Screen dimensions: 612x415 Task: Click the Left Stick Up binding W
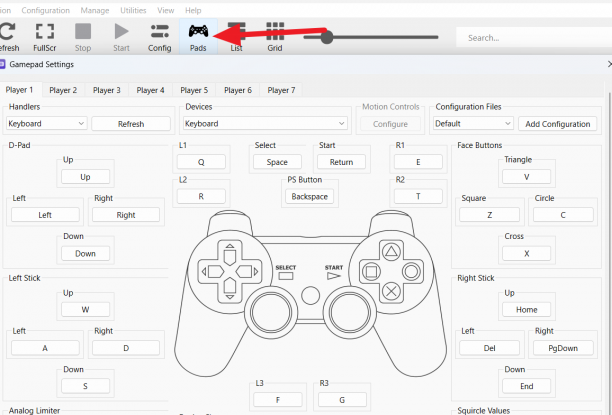click(85, 310)
